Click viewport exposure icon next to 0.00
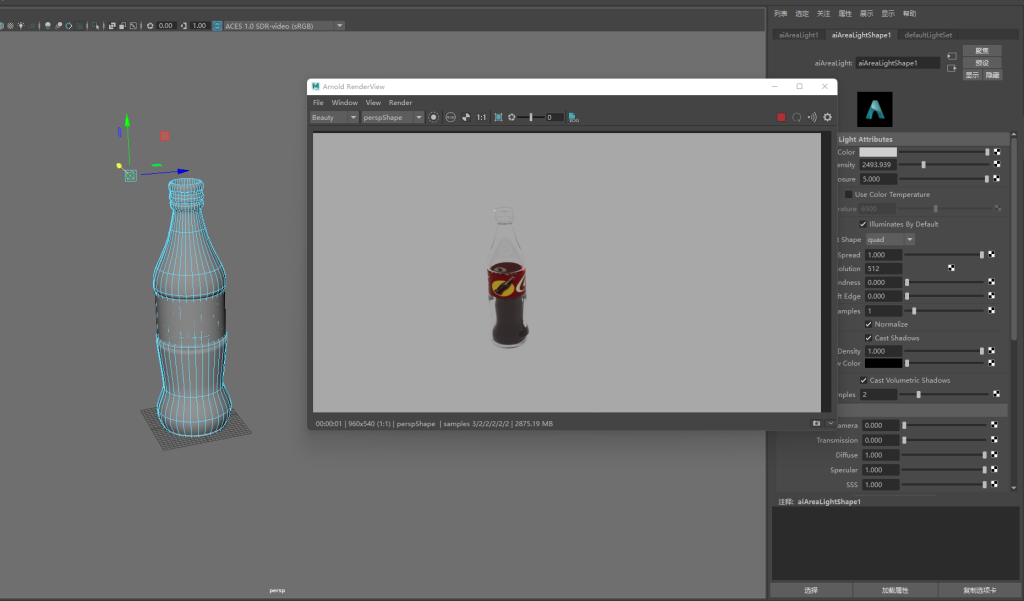Image resolution: width=1024 pixels, height=601 pixels. point(150,25)
